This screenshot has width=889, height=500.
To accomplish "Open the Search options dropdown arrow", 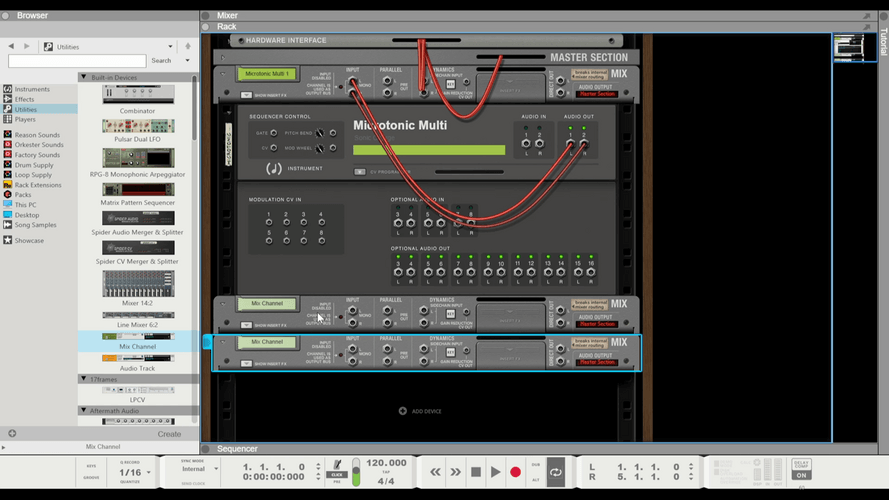I will (187, 60).
